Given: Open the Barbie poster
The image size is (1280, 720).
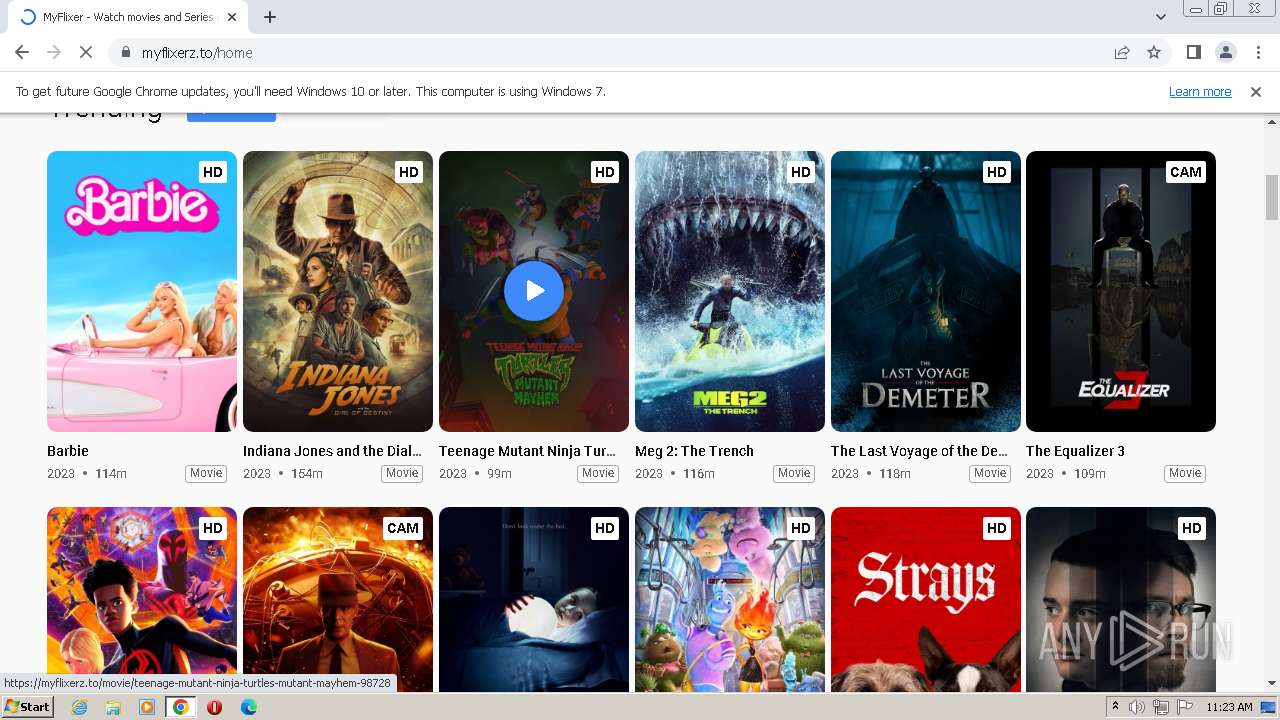Looking at the screenshot, I should click(x=142, y=291).
